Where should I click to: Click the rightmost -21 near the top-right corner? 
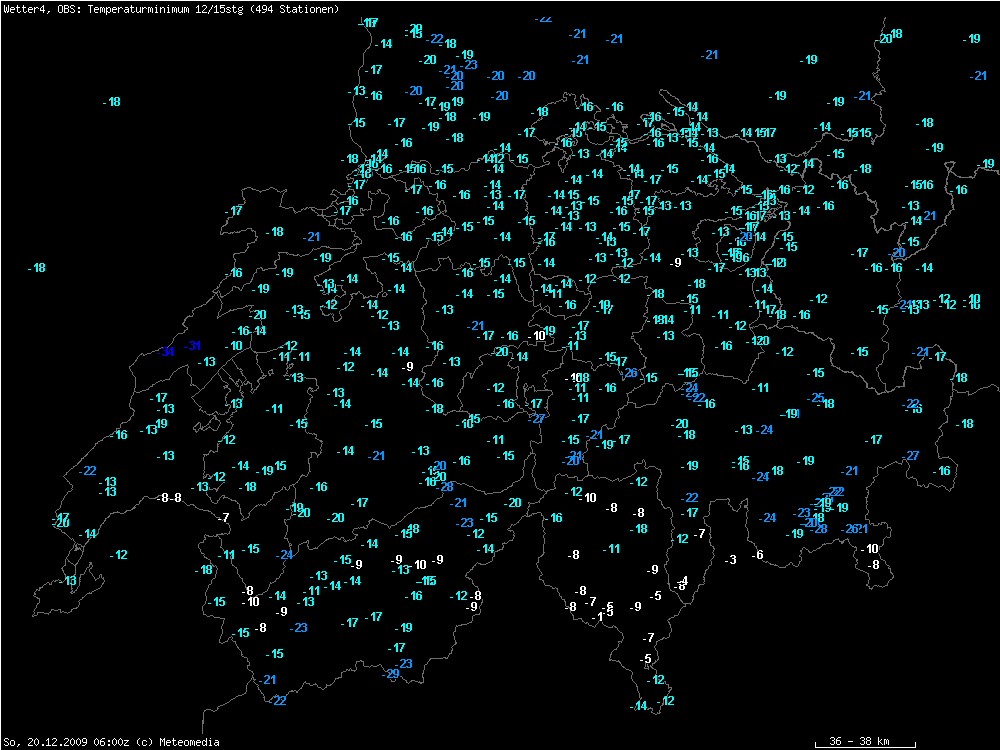click(978, 76)
